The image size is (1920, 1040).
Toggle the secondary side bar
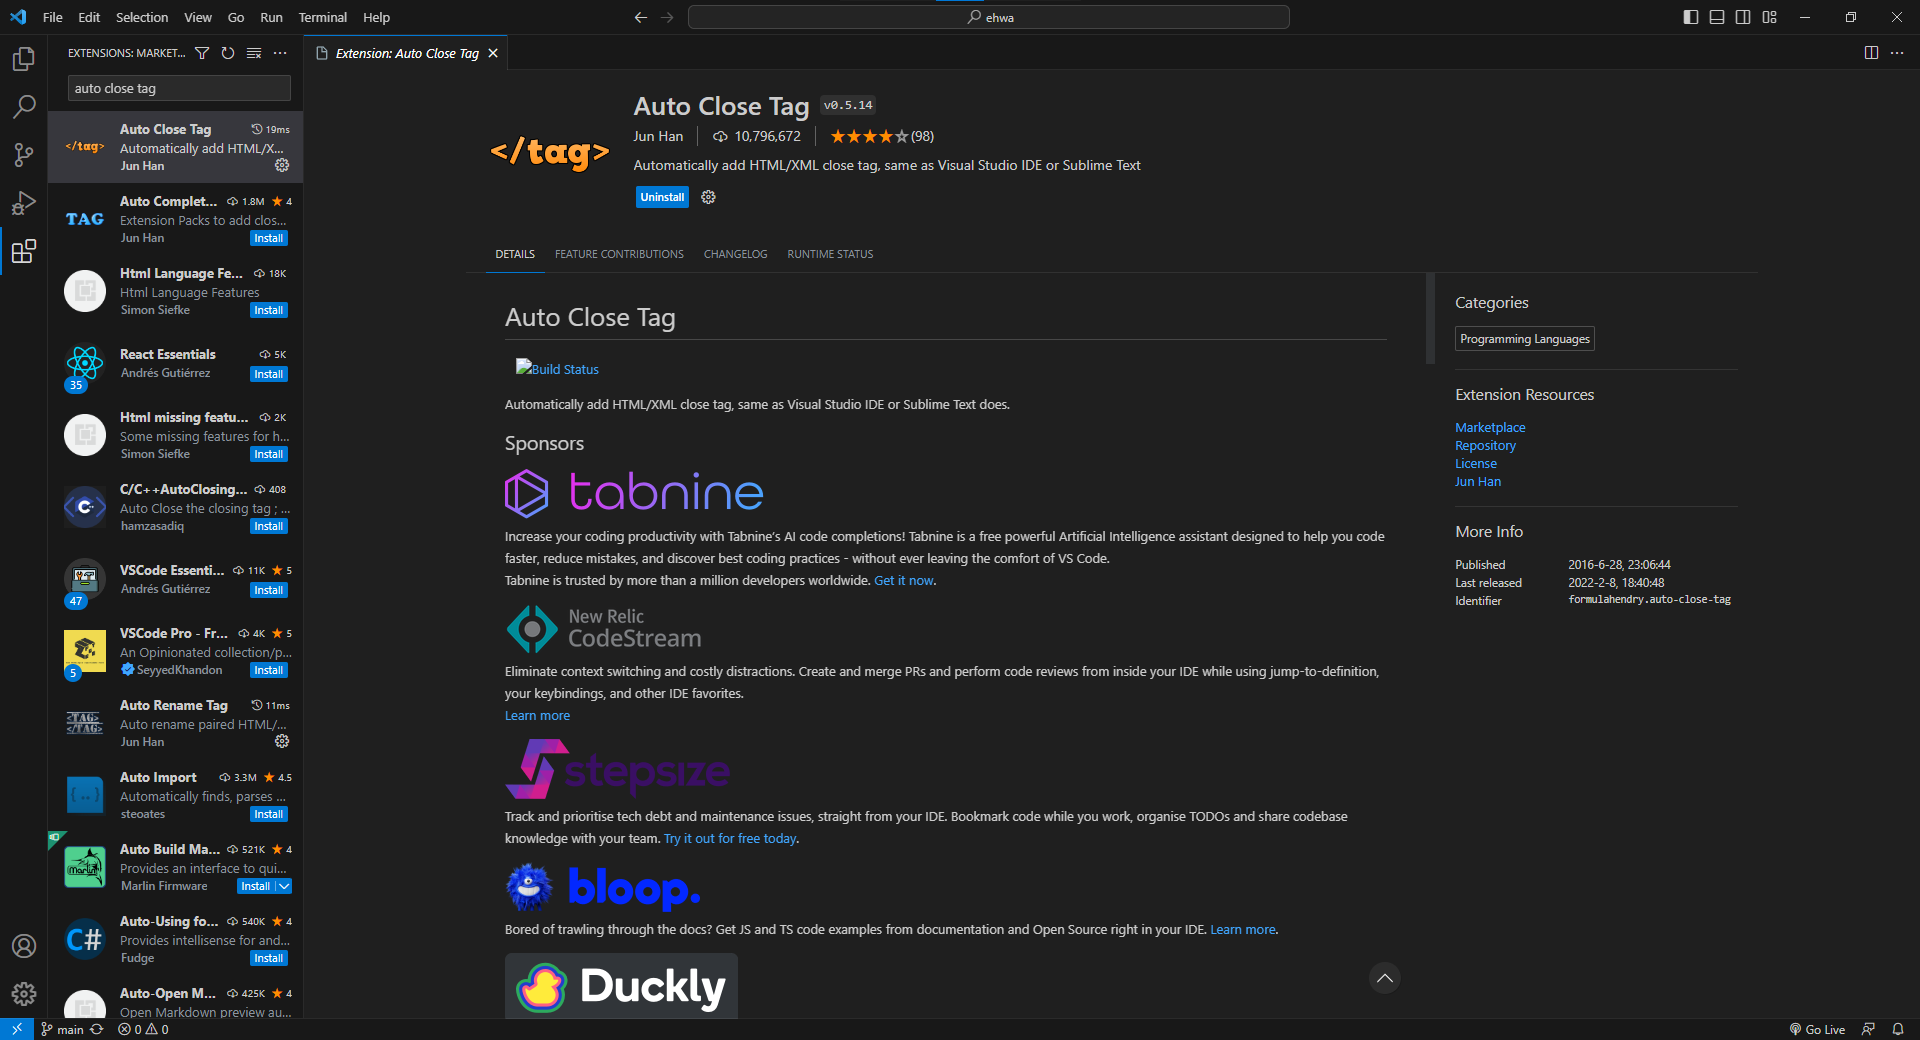point(1743,17)
